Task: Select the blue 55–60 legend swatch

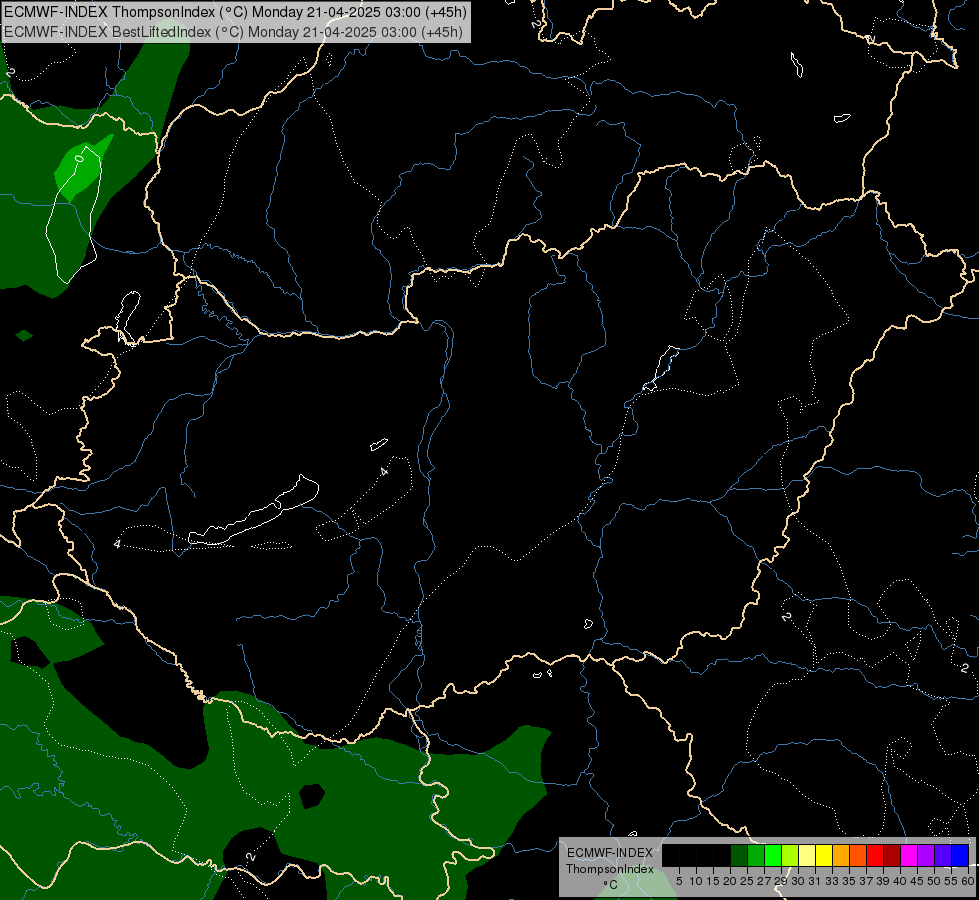Action: [960, 855]
